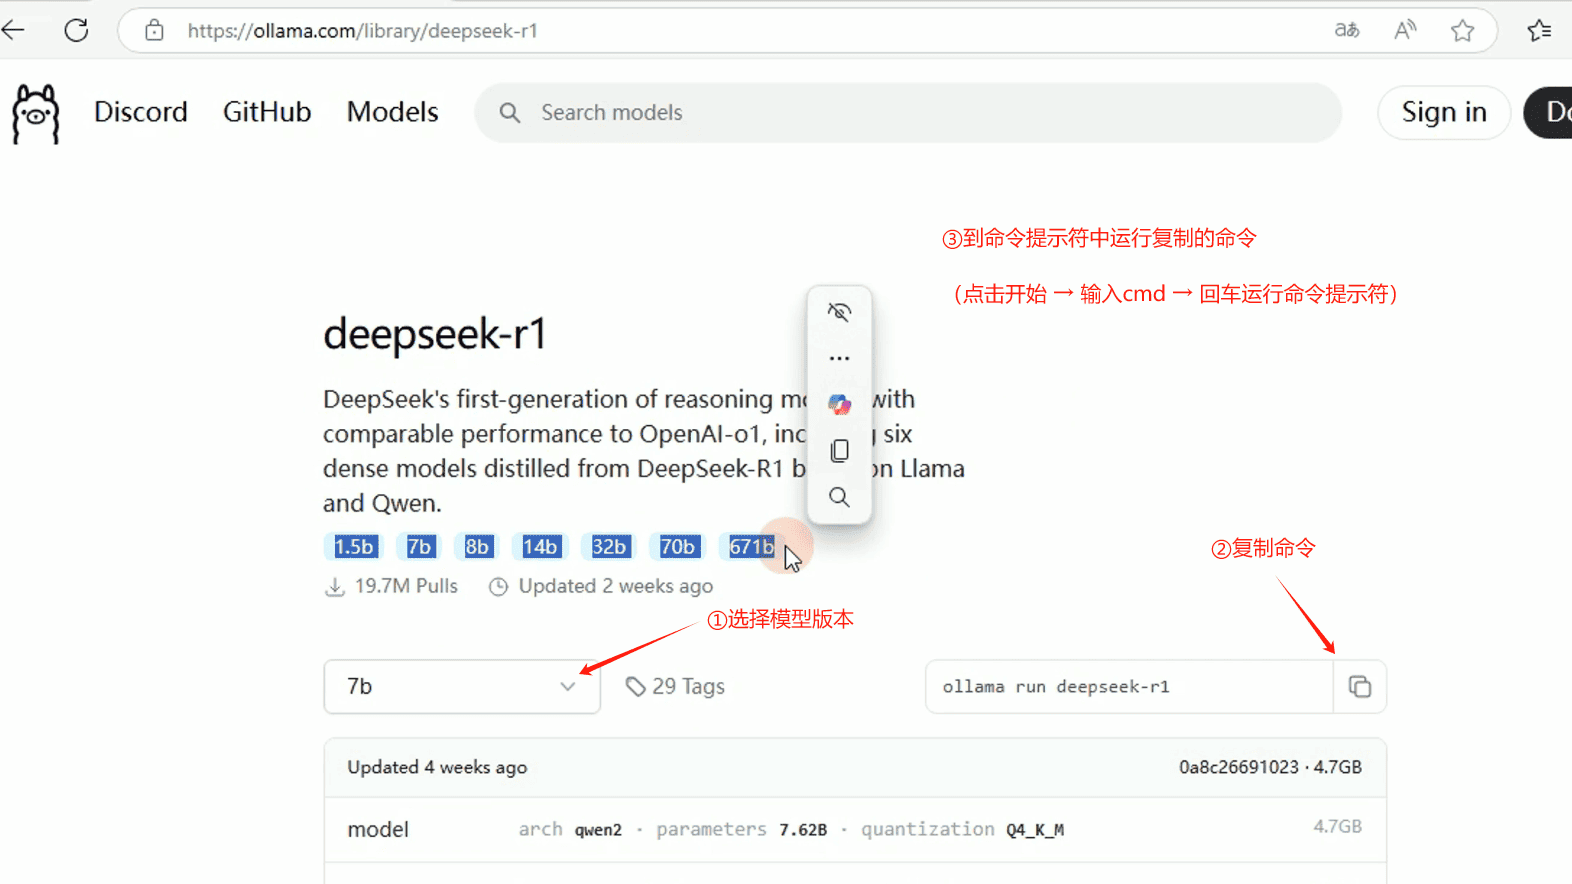Go to the GitHub link
Image resolution: width=1572 pixels, height=884 pixels.
tap(267, 112)
